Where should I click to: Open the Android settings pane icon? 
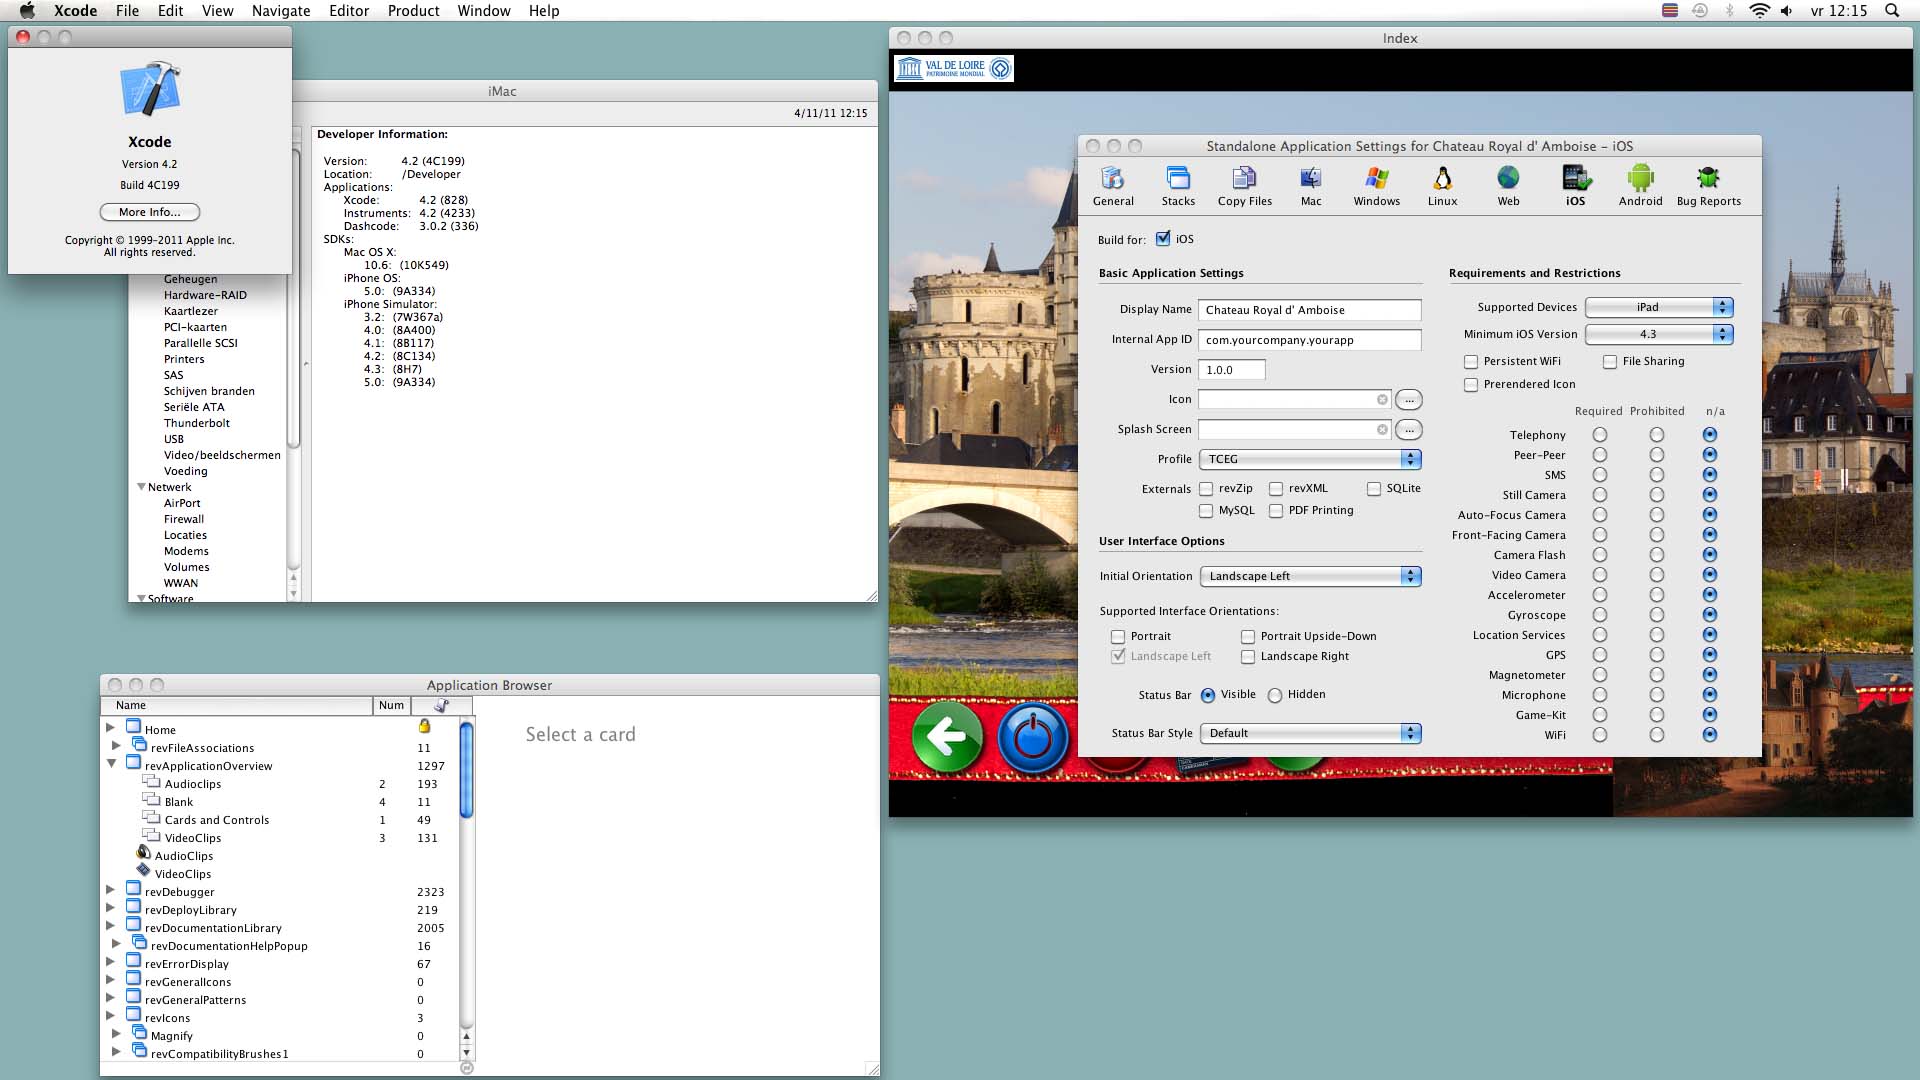click(1640, 180)
